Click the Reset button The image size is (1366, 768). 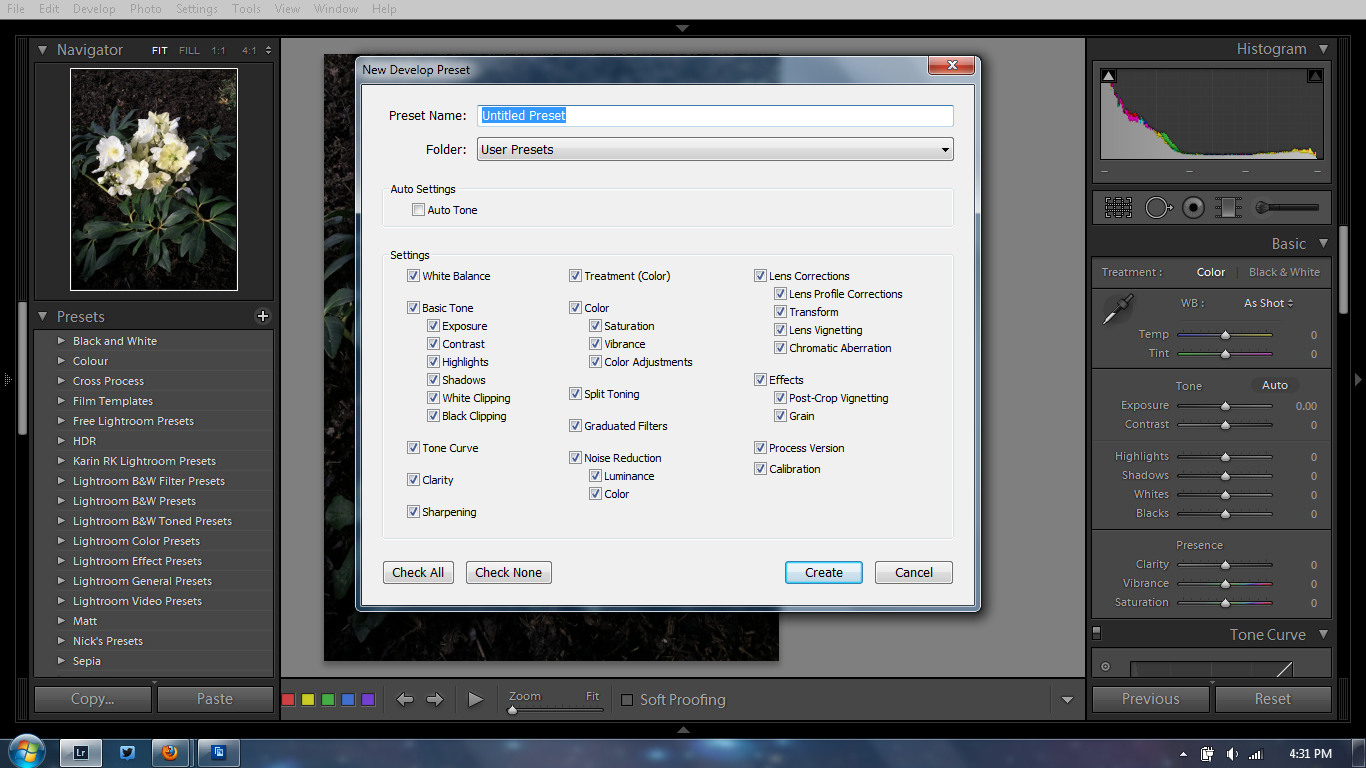click(x=1273, y=699)
